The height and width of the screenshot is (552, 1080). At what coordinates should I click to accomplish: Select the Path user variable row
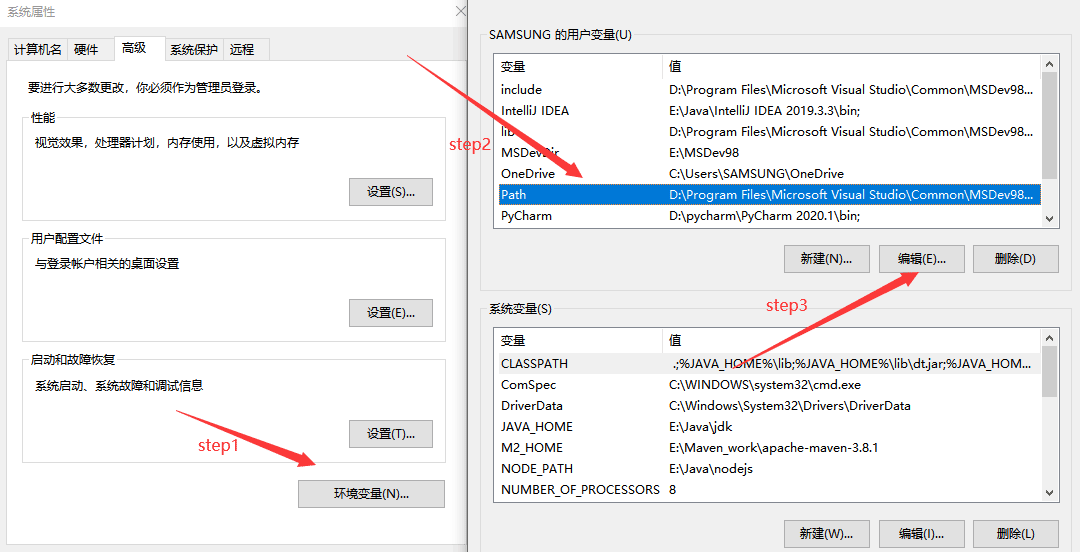(x=769, y=195)
